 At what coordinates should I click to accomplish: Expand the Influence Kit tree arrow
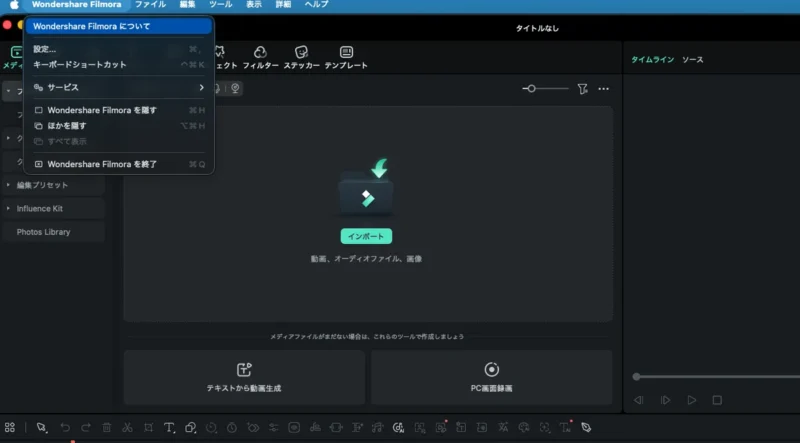(8, 208)
